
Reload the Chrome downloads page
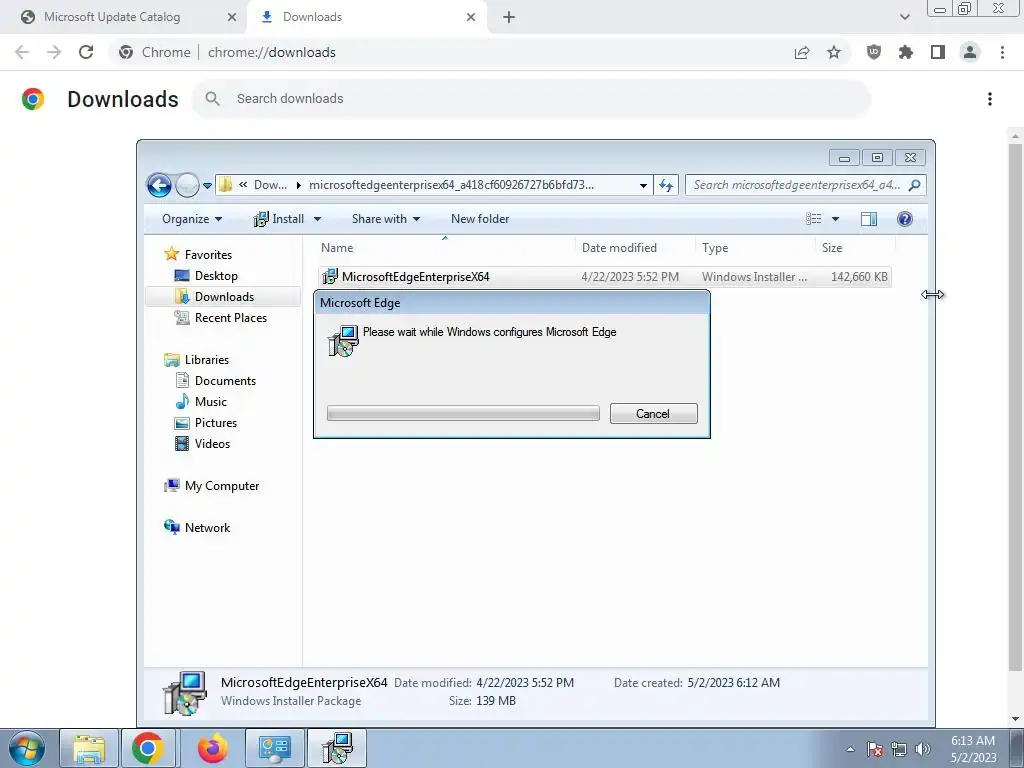point(86,52)
